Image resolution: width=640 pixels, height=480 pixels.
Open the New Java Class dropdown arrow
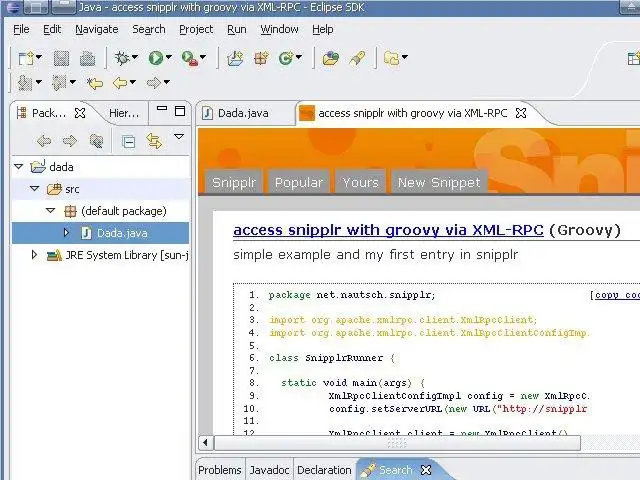tap(299, 57)
